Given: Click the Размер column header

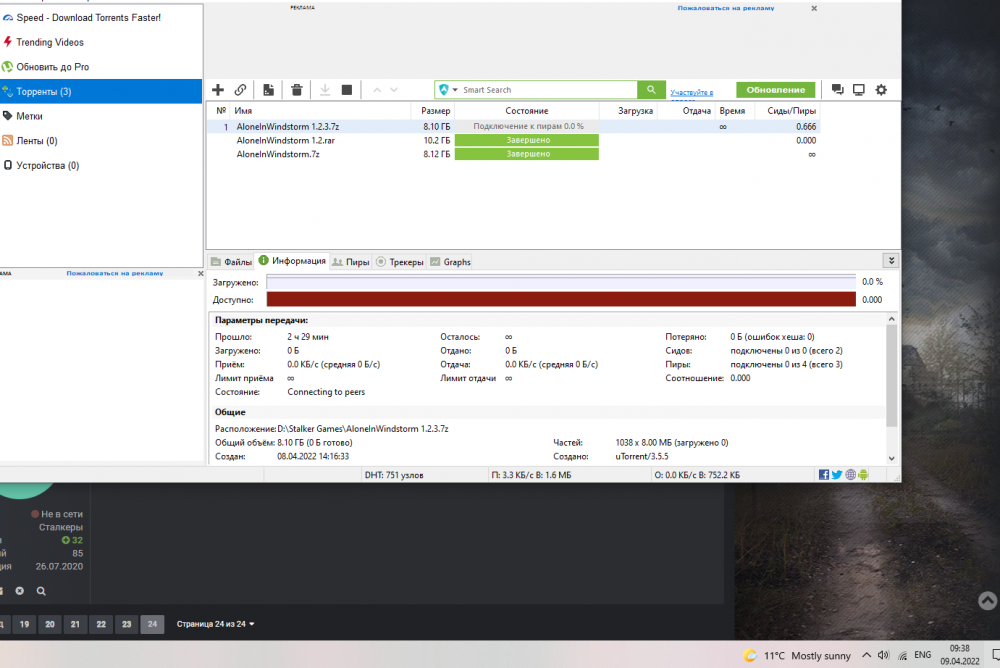Looking at the screenshot, I should point(435,111).
